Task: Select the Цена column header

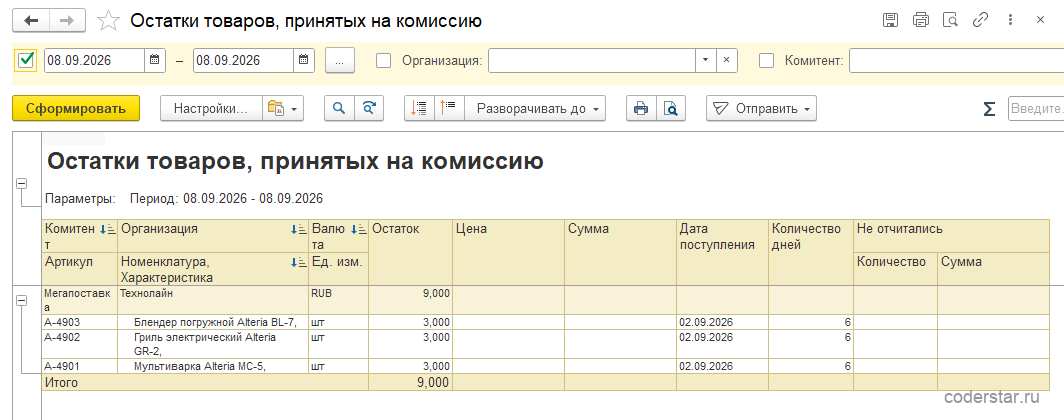Action: click(x=508, y=252)
